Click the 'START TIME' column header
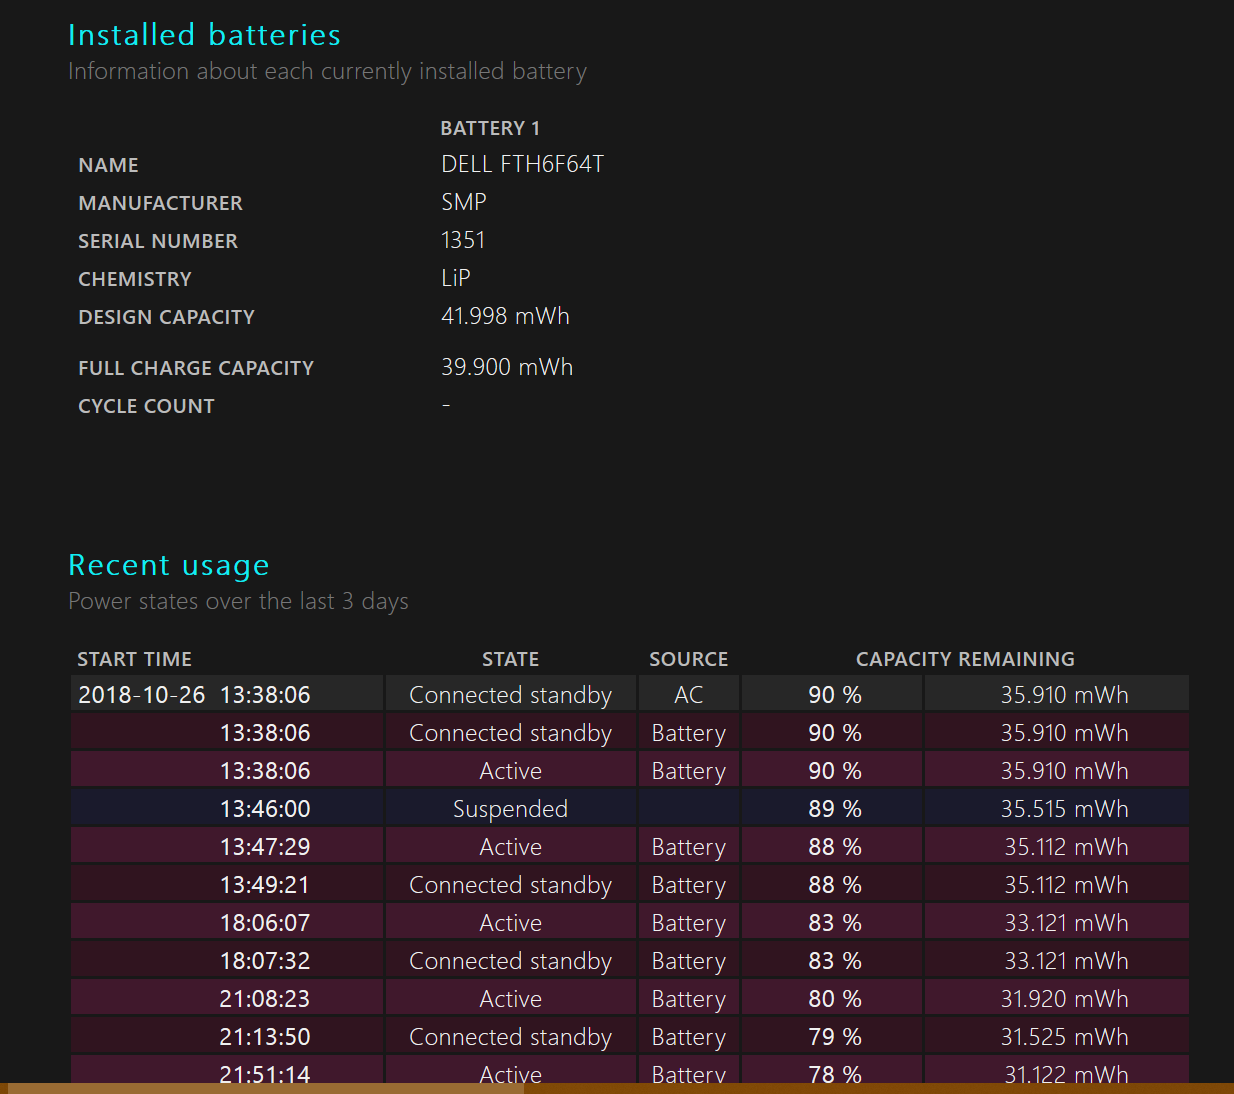1234x1094 pixels. coord(134,659)
